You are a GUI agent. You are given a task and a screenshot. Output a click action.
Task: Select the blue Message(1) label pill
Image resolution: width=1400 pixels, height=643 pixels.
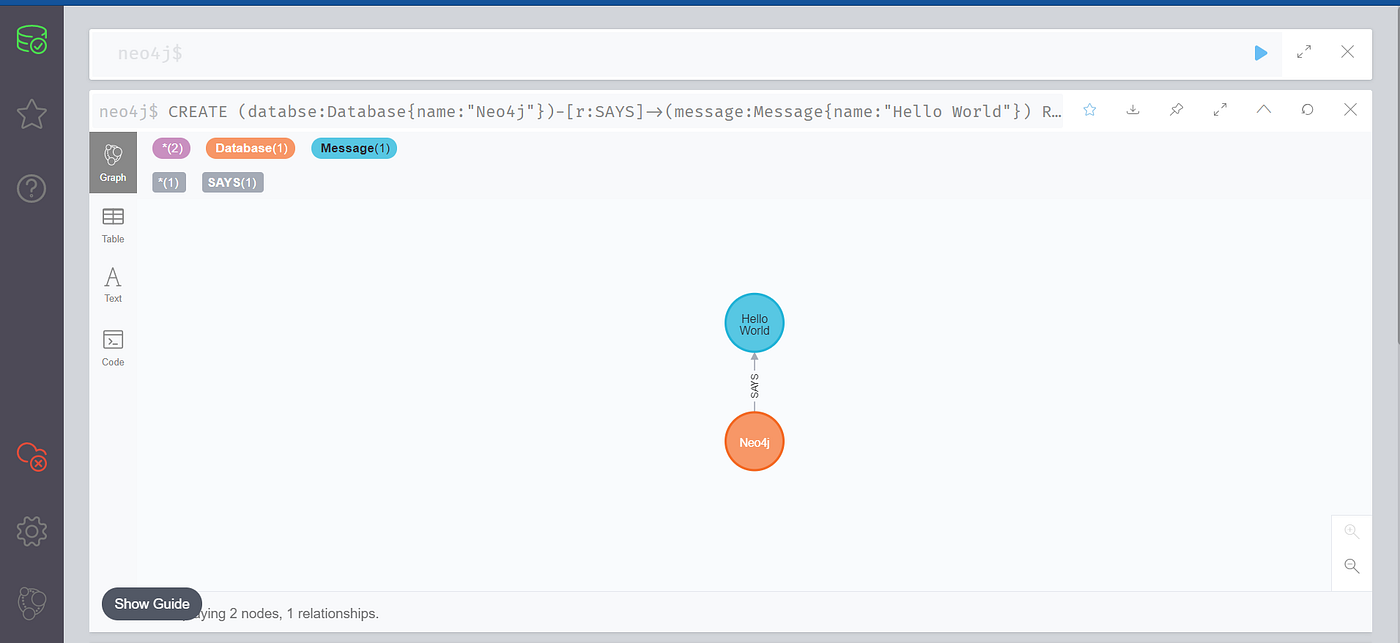pyautogui.click(x=353, y=147)
